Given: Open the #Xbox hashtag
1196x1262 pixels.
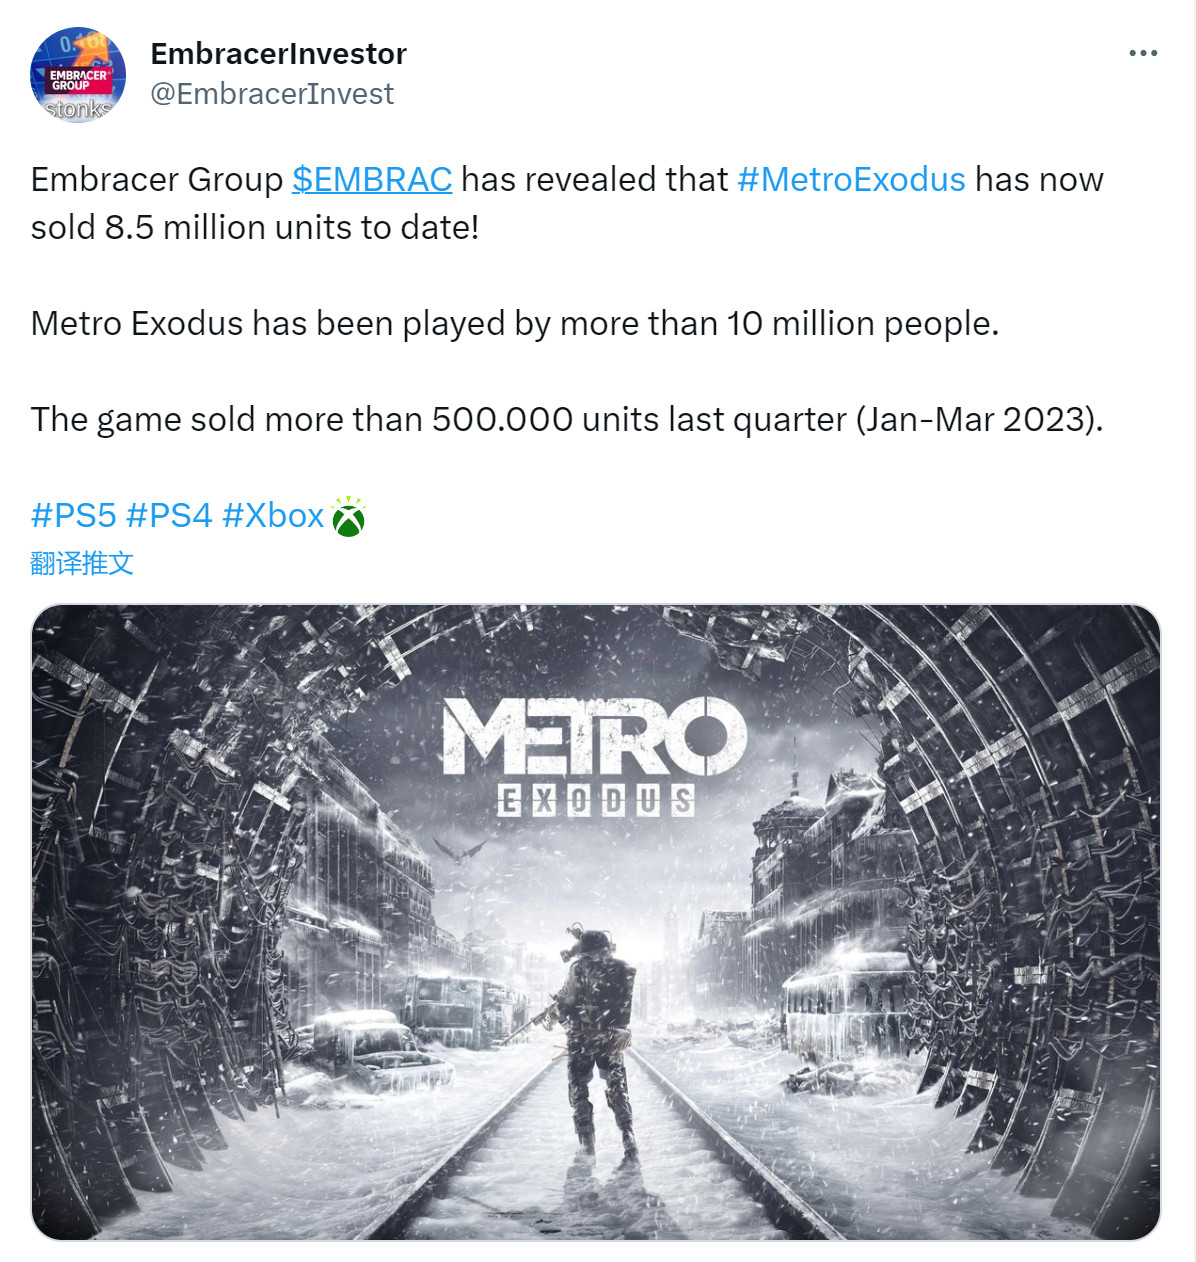Looking at the screenshot, I should (272, 516).
